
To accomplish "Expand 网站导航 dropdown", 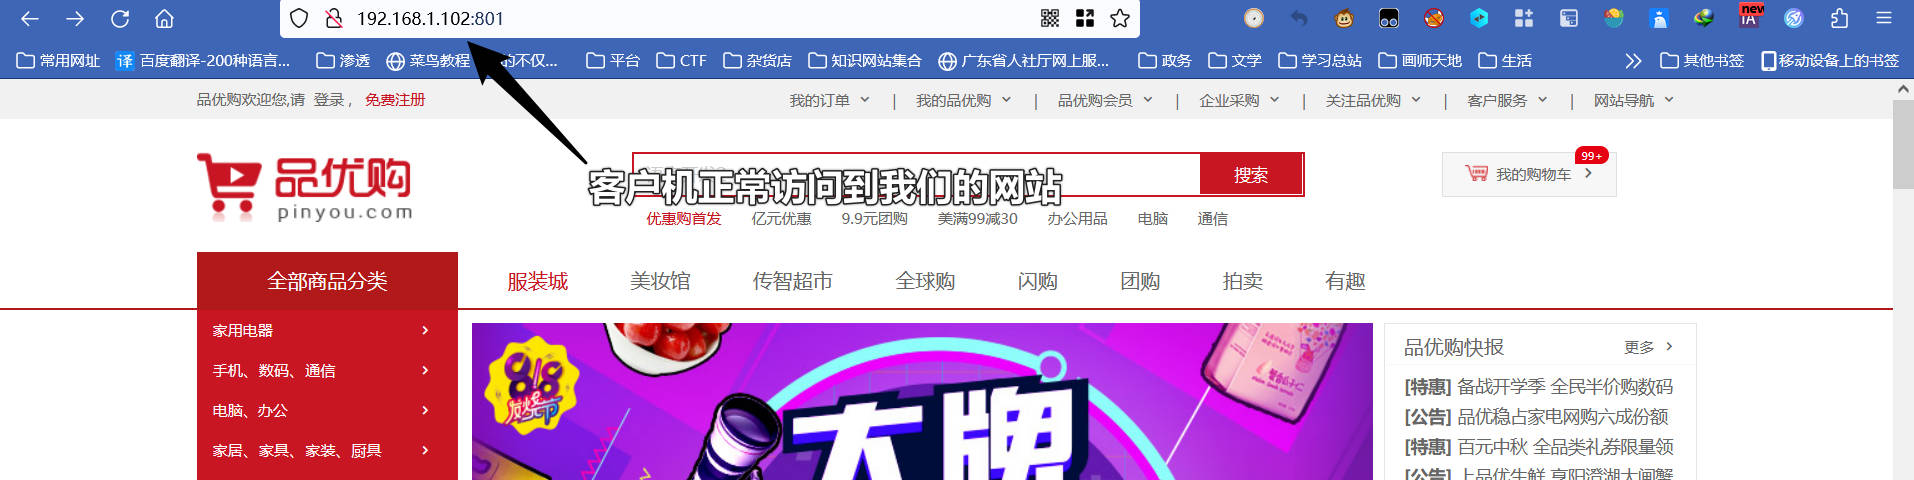I will (x=1633, y=100).
